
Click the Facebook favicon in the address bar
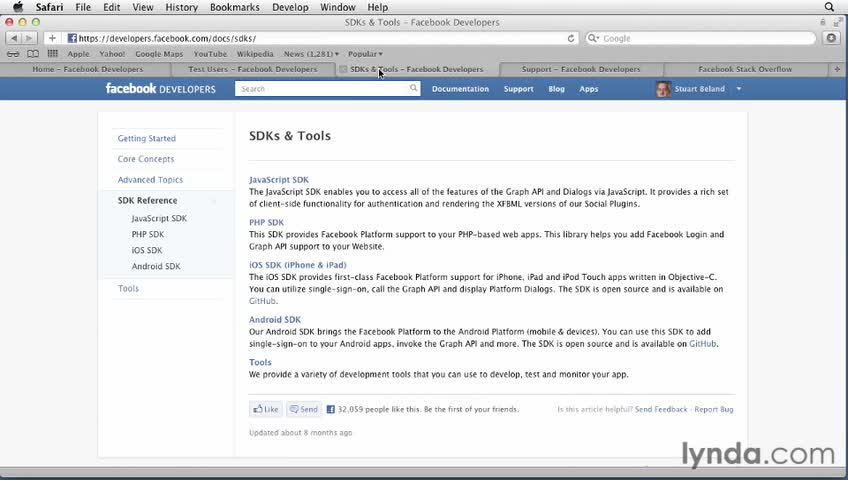click(72, 38)
